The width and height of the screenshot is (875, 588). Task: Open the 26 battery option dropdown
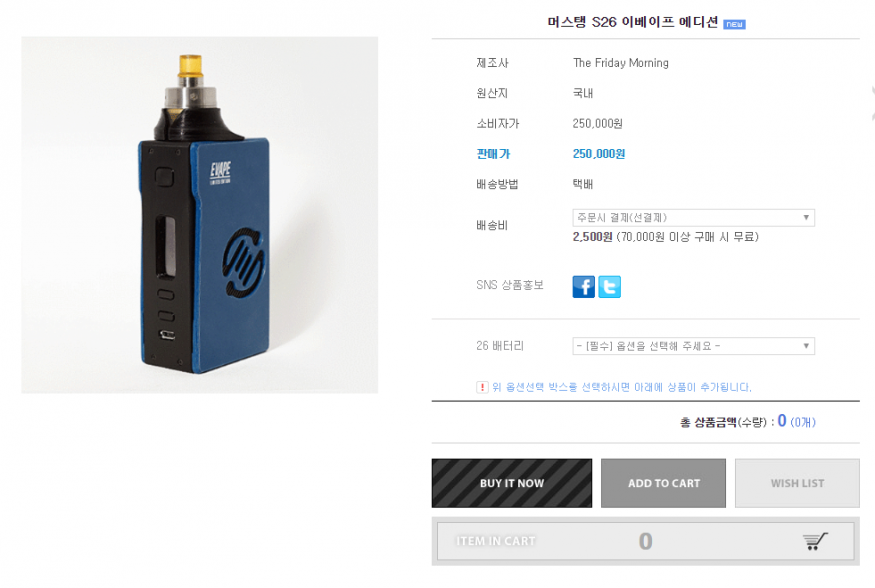[x=693, y=346]
